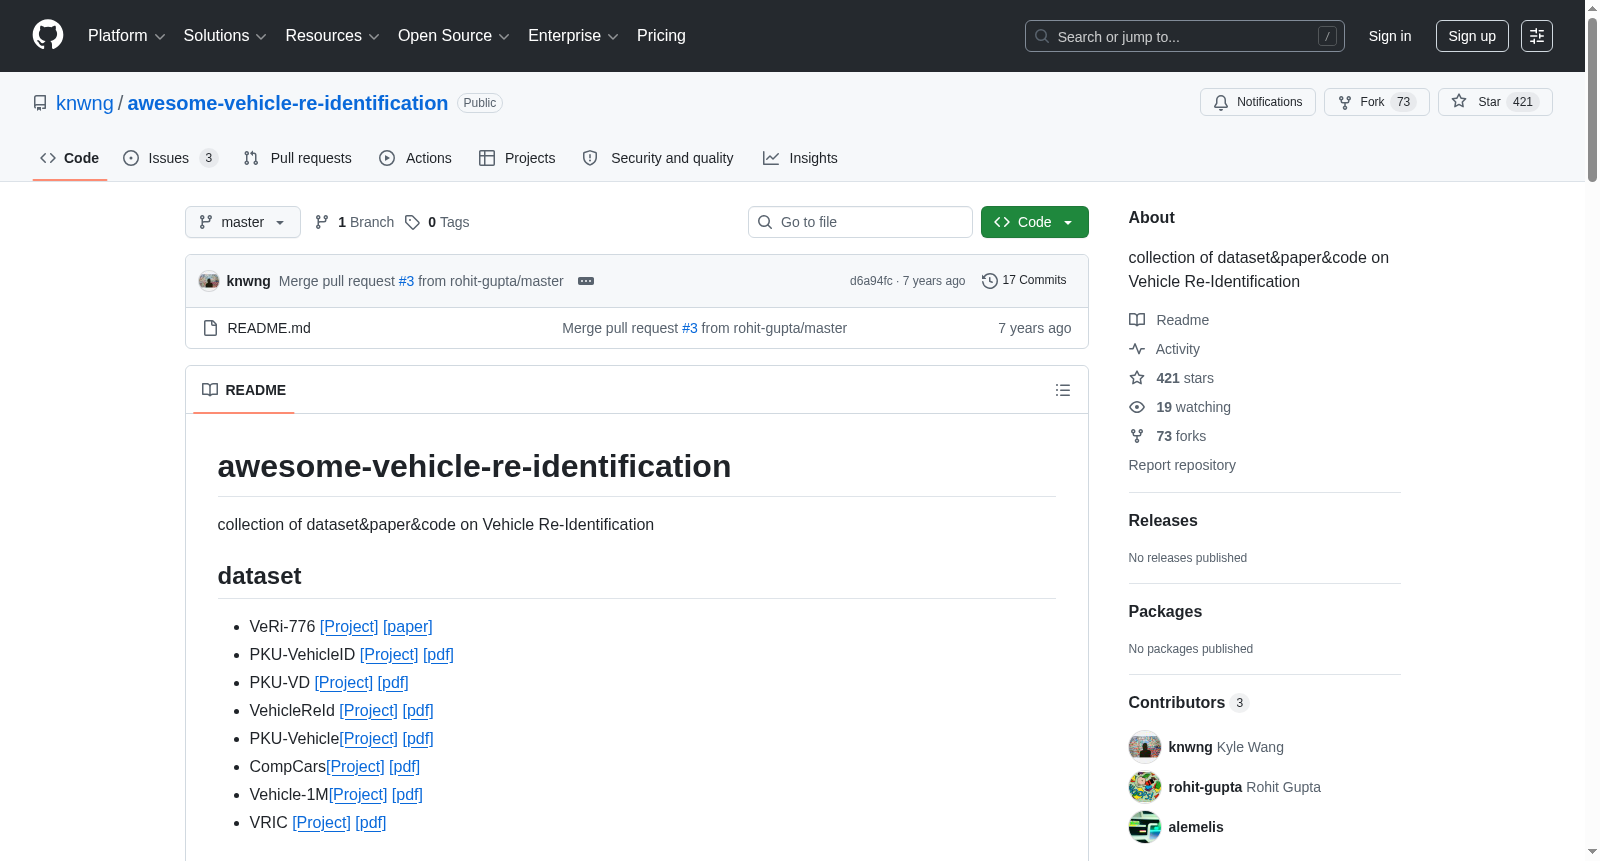Image resolution: width=1600 pixels, height=861 pixels.
Task: Open the GitHub homepage logo
Action: [48, 35]
